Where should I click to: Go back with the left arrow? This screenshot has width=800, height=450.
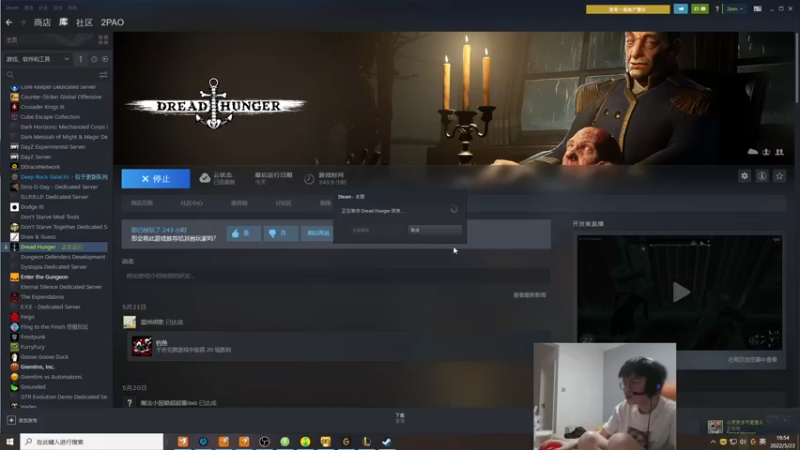(x=9, y=22)
